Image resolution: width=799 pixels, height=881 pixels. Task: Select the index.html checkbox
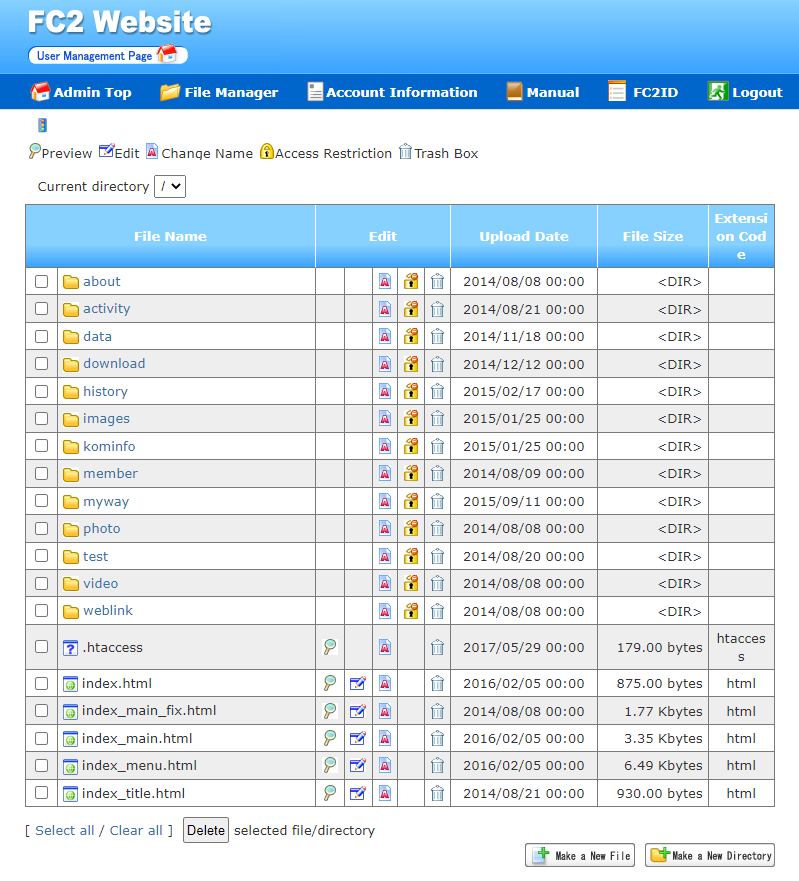[42, 683]
